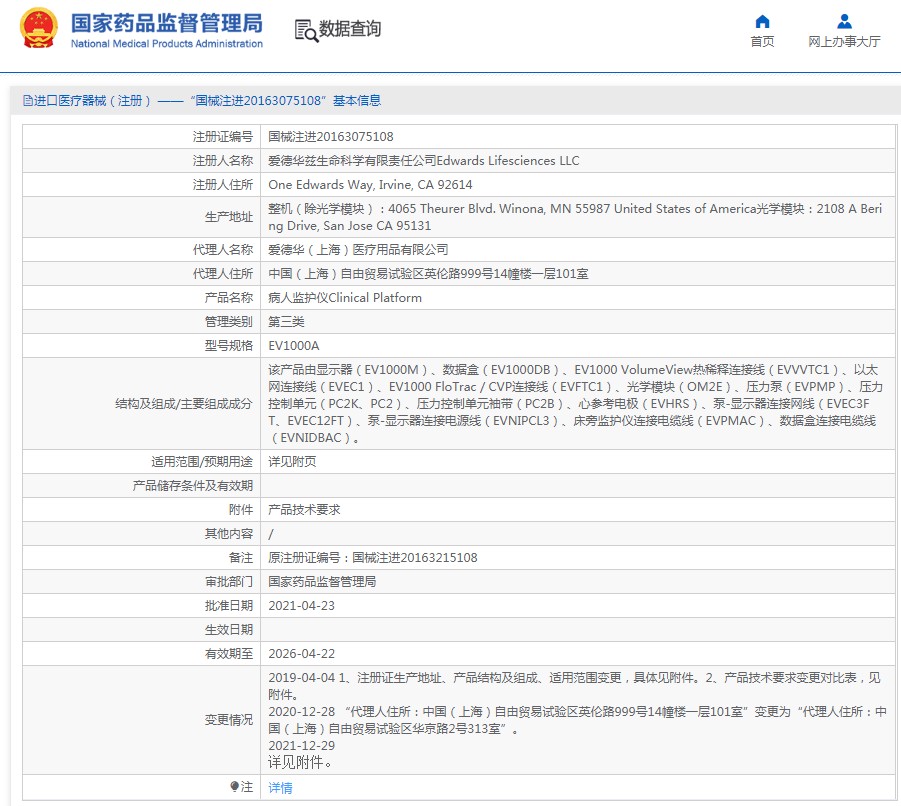901x806 pixels.
Task: Click the document icon before 进口医疗器械
Action: (28, 101)
